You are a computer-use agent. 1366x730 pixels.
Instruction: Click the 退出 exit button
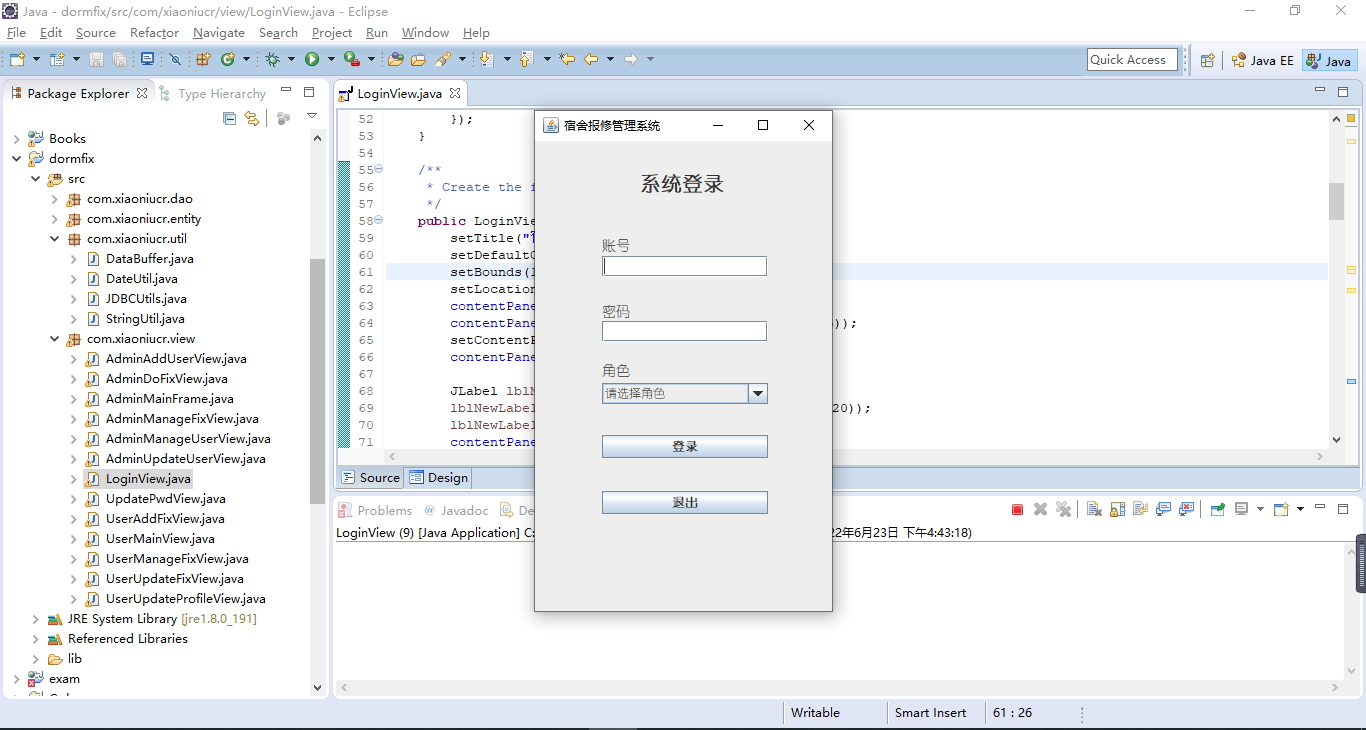coord(684,503)
